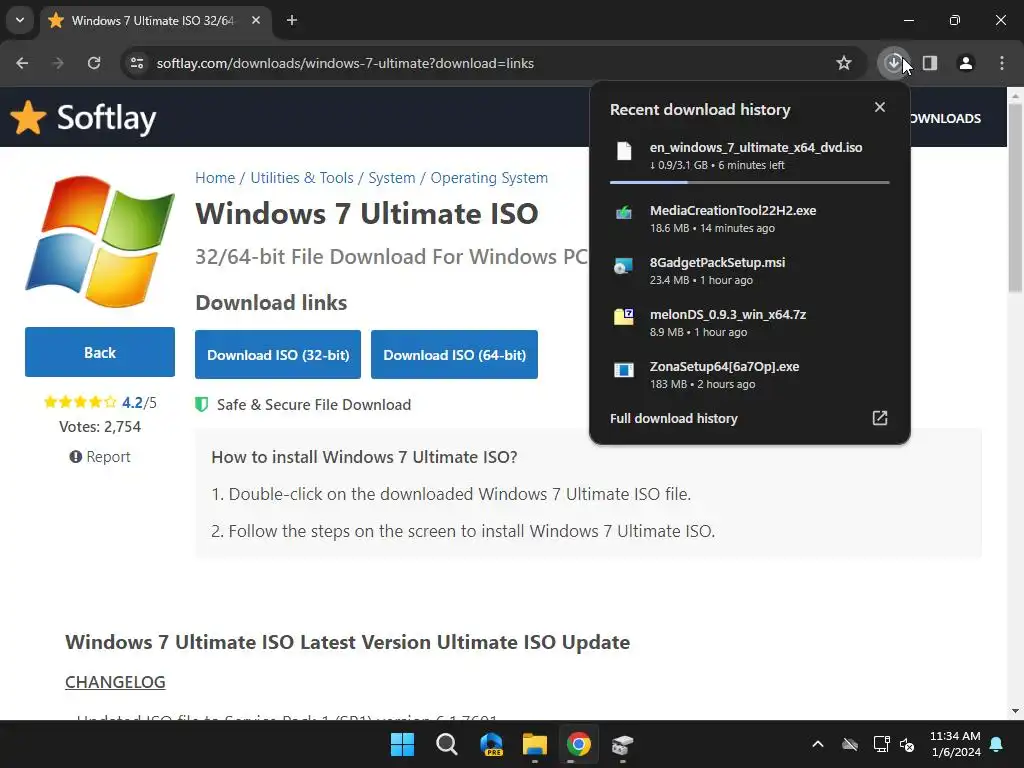Click the scrollbar down arrow
The image size is (1024, 768).
pos(1015,711)
